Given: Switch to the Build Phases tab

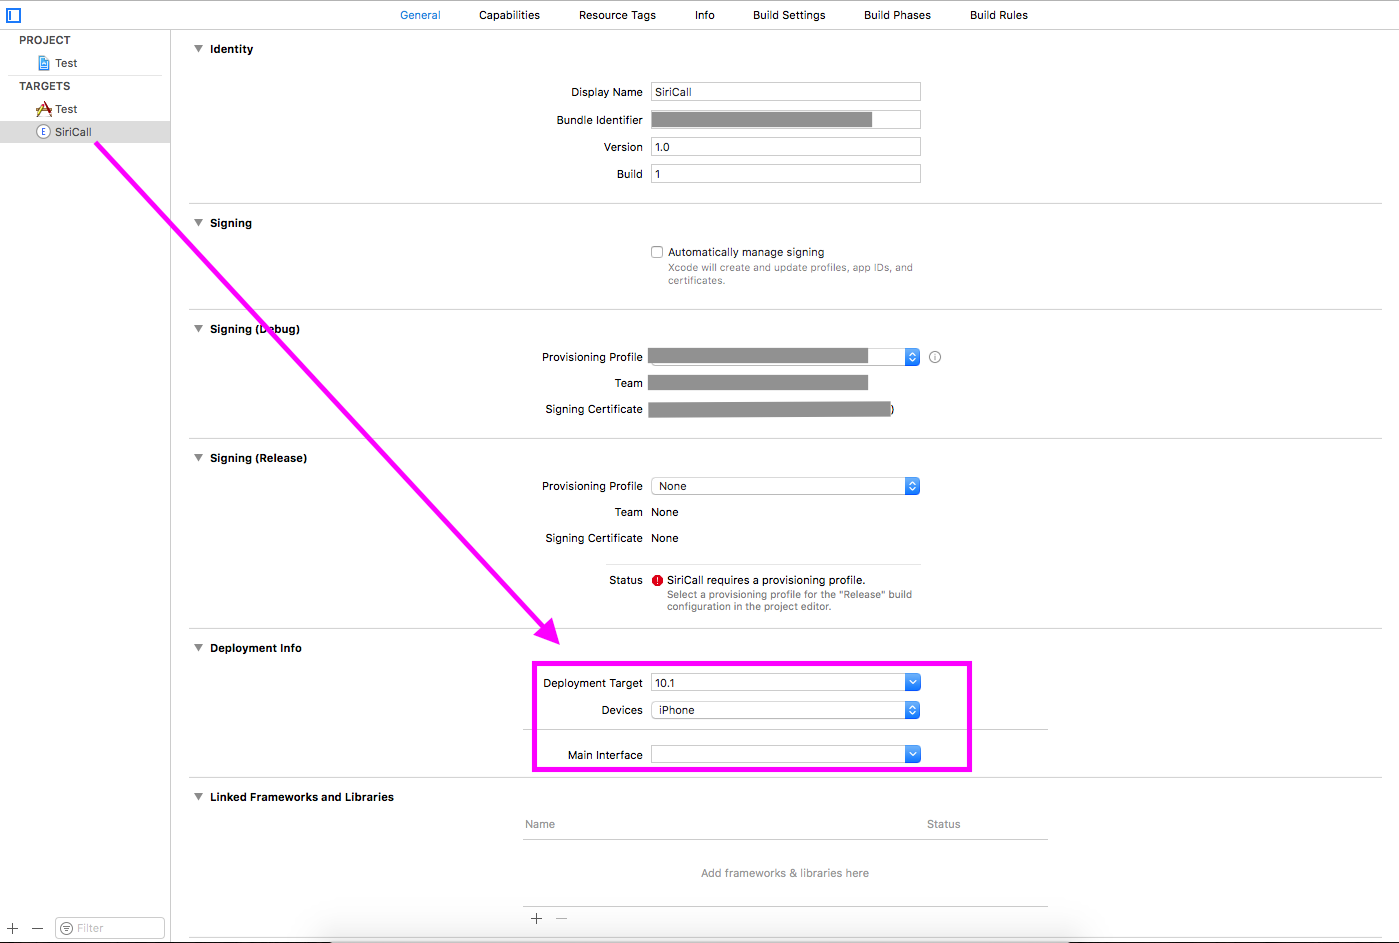Looking at the screenshot, I should coord(897,15).
